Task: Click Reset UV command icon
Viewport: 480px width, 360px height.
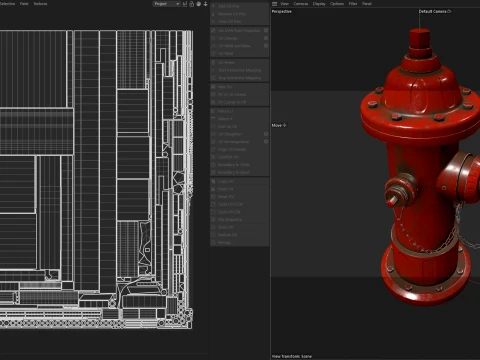Action: (x=214, y=197)
